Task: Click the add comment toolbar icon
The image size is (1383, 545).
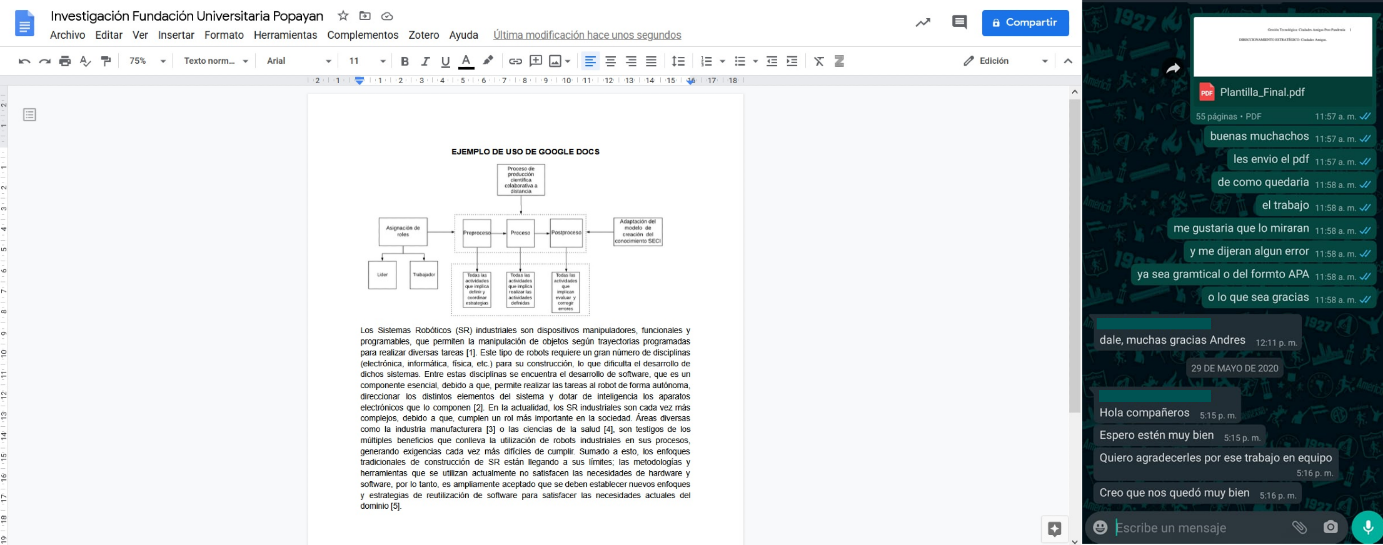Action: [535, 61]
